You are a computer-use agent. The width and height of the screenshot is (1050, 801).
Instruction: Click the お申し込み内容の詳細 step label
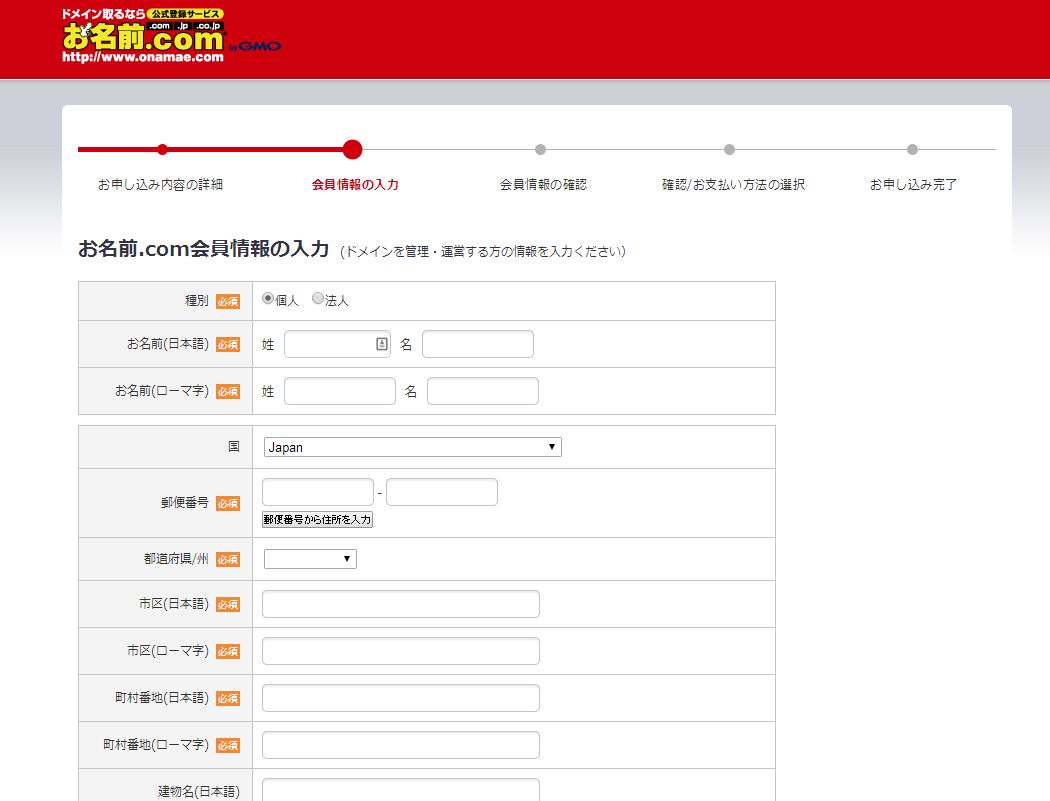pyautogui.click(x=161, y=184)
